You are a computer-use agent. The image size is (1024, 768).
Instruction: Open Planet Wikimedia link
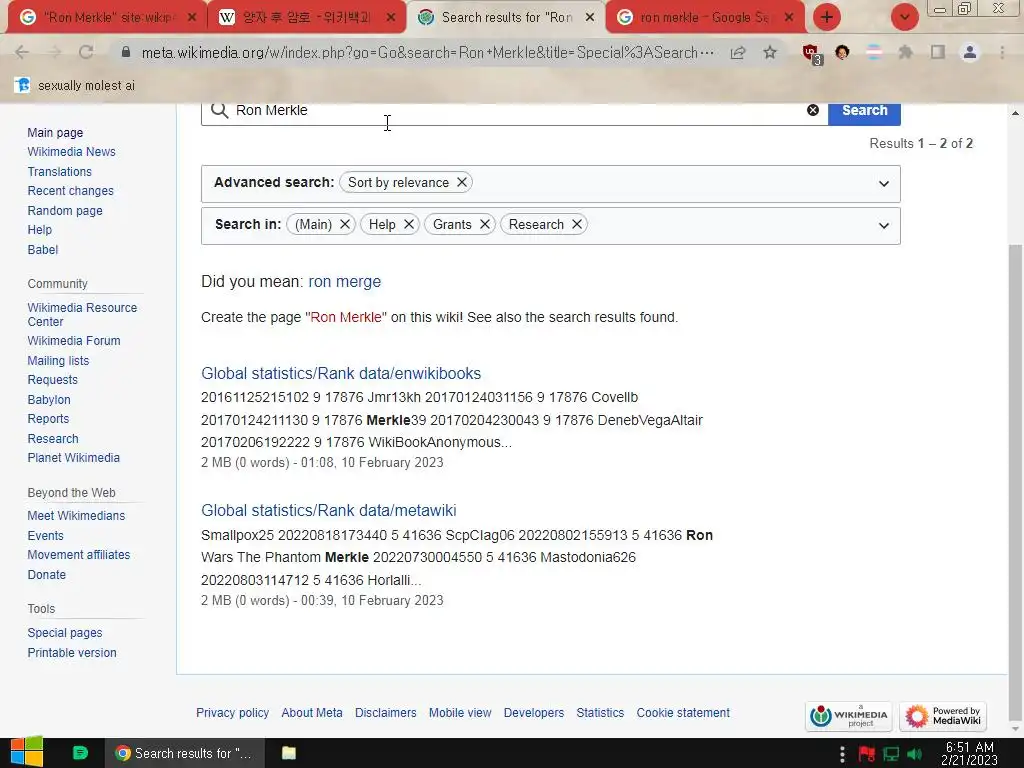click(73, 458)
